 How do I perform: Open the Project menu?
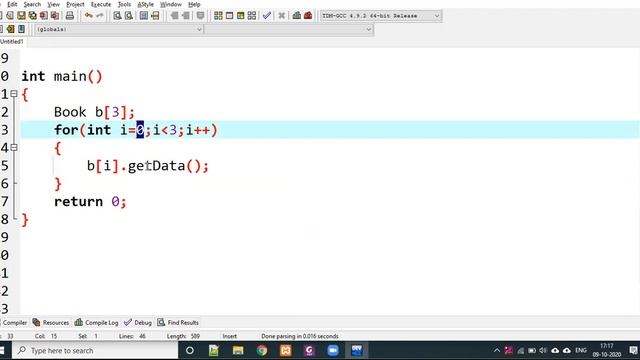pos(75,4)
